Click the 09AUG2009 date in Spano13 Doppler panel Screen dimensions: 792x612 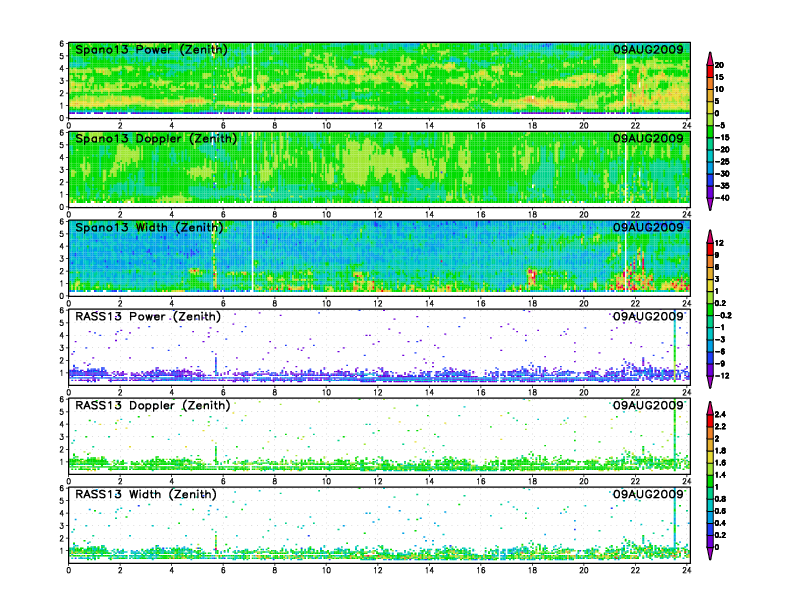648,138
